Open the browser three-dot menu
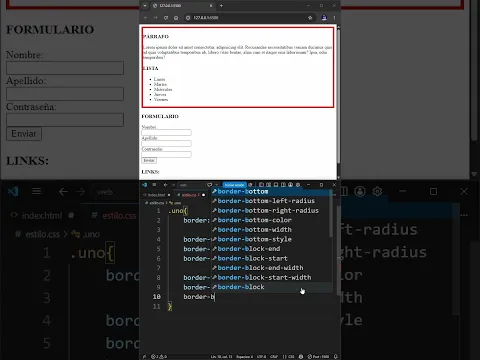Viewport: 480px width, 360px height. coord(334,18)
